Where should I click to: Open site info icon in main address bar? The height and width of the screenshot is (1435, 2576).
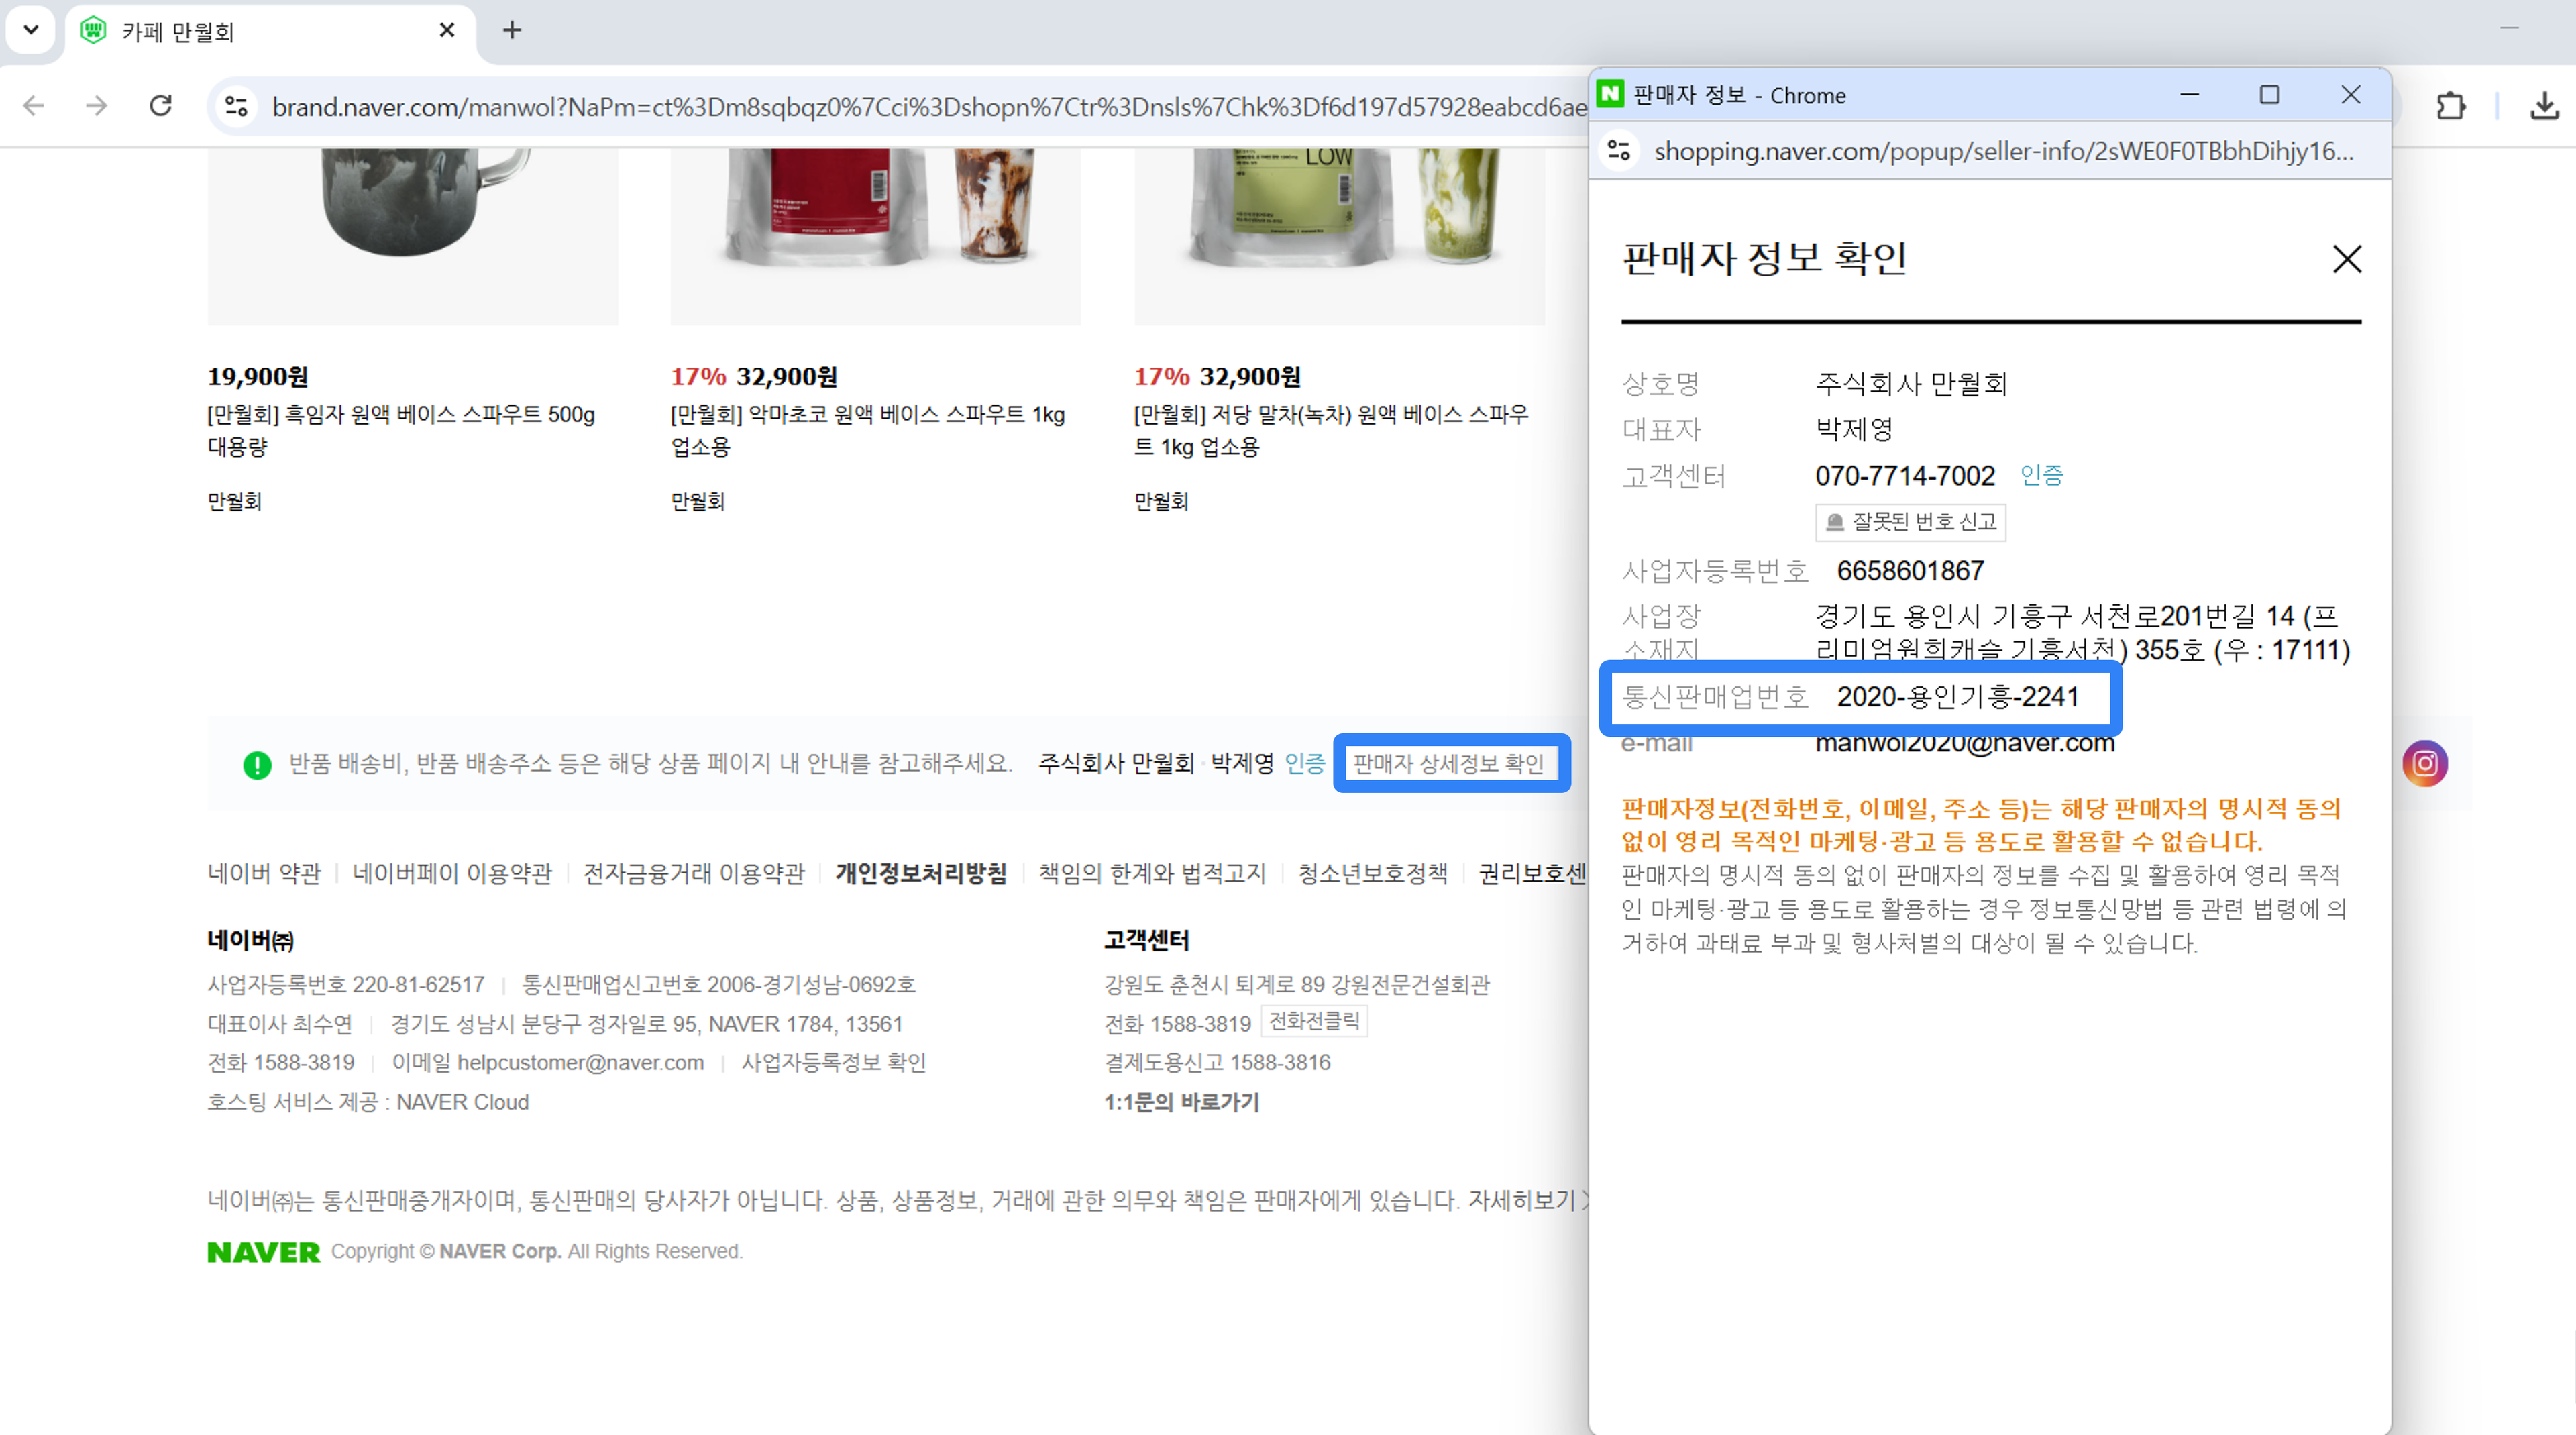pos(237,106)
